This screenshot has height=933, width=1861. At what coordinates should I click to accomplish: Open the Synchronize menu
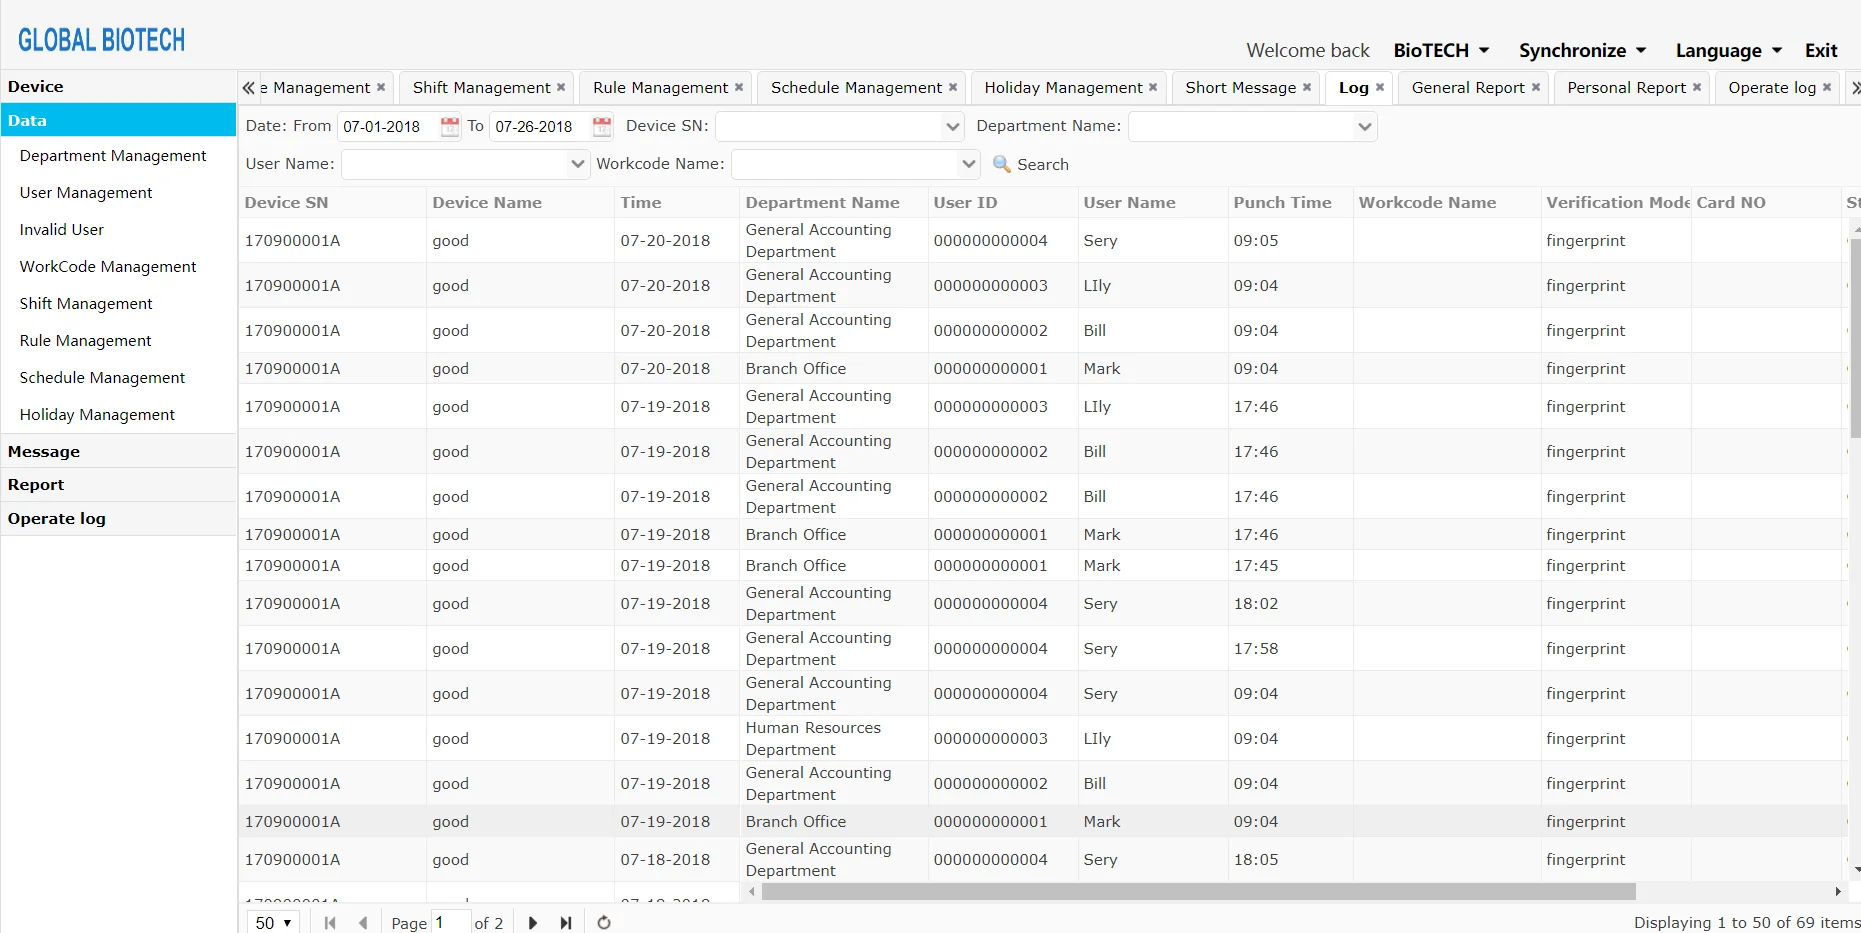click(1582, 51)
